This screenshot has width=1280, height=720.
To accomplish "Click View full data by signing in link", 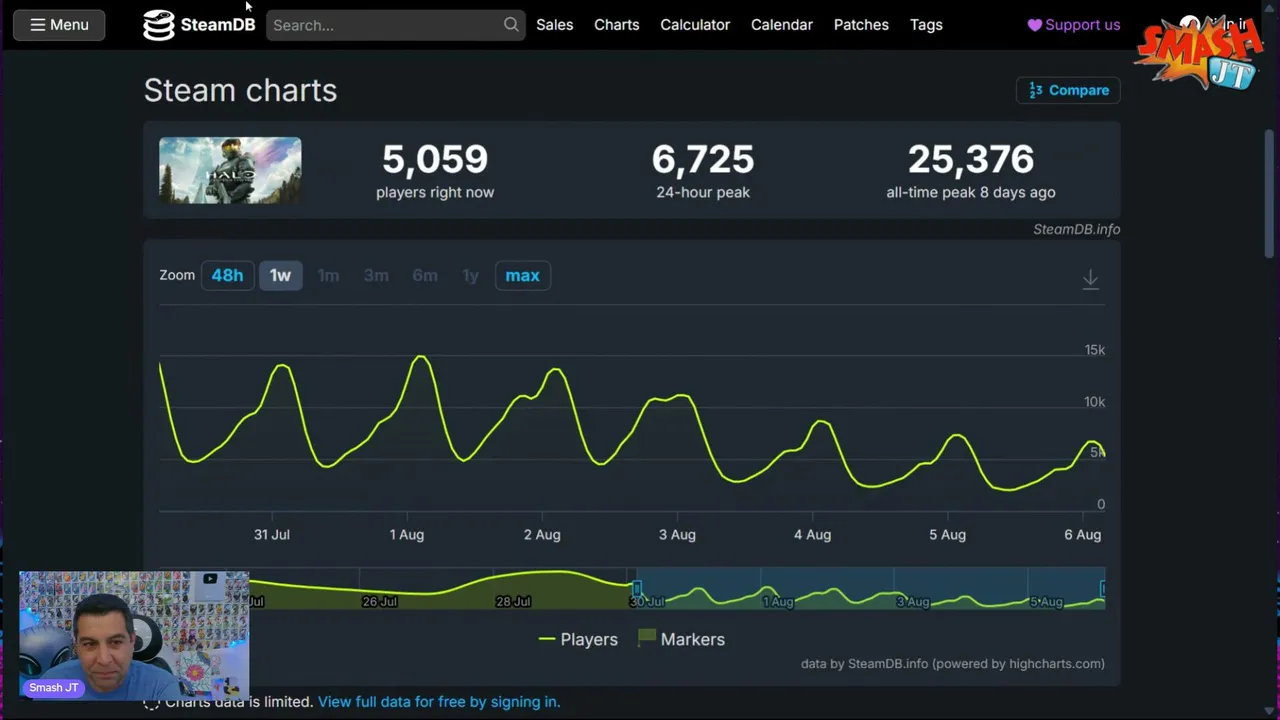I will (439, 702).
